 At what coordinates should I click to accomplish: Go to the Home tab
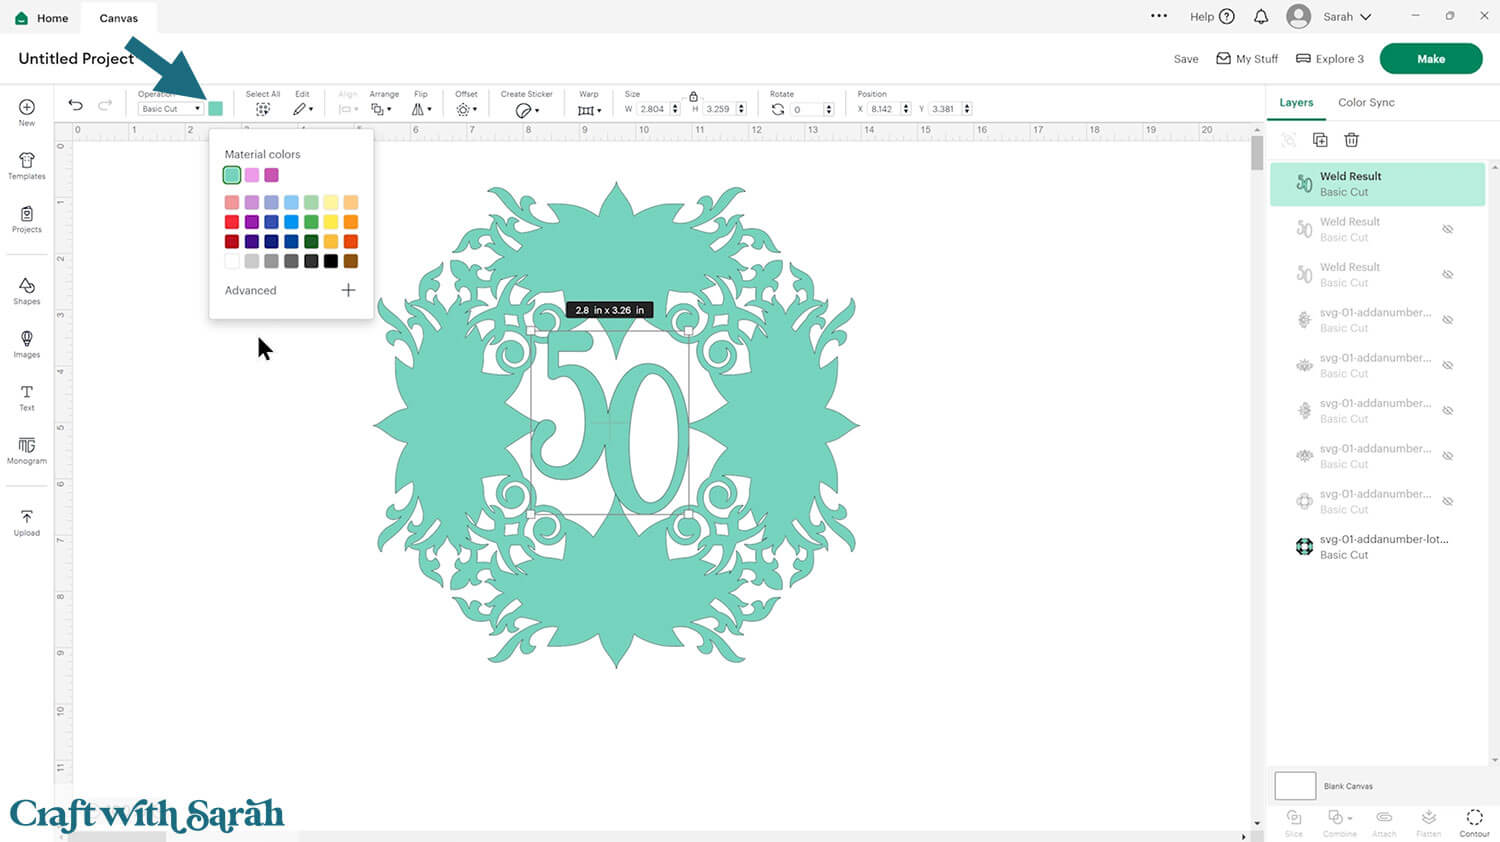coord(42,18)
